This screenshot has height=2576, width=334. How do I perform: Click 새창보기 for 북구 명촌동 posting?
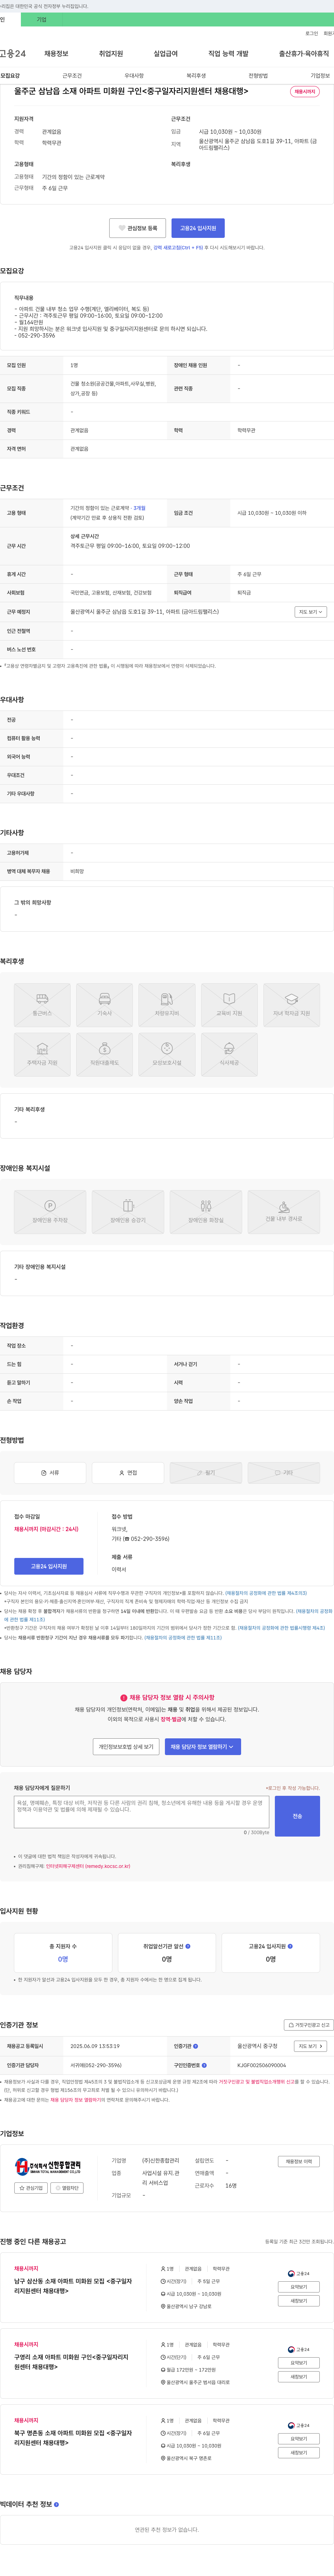pyautogui.click(x=299, y=2453)
